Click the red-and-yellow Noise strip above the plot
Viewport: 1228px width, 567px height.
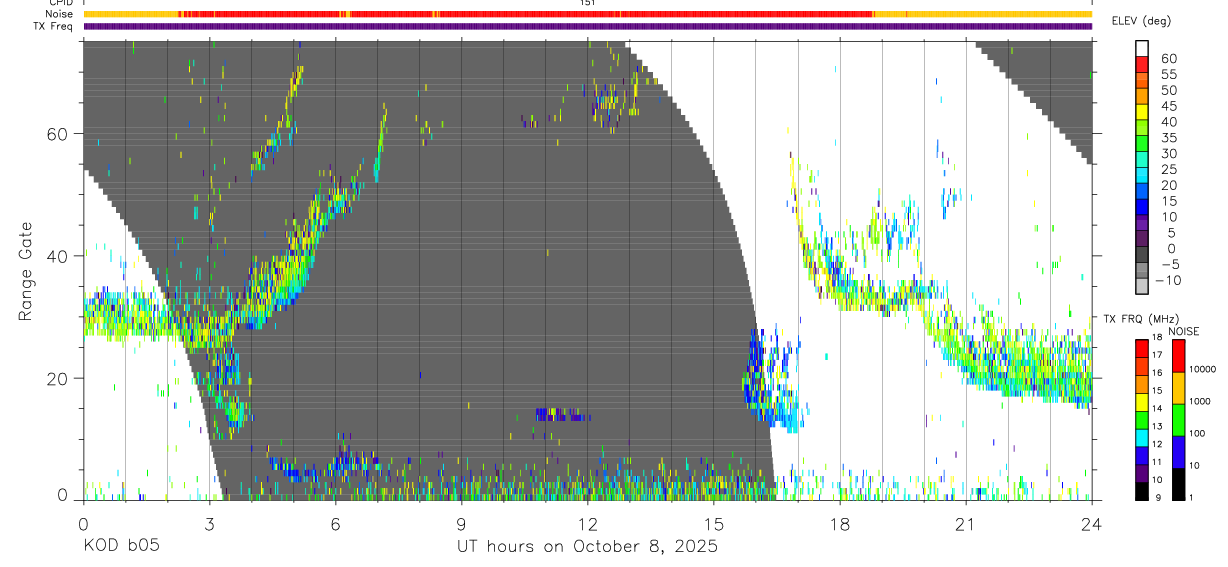coord(588,14)
